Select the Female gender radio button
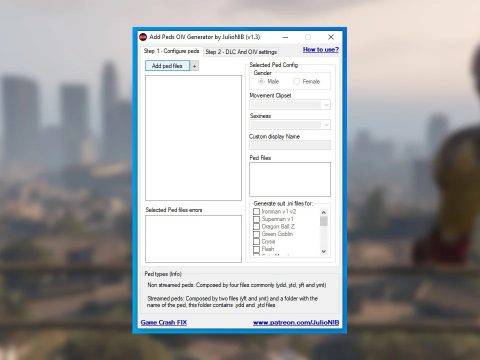The image size is (480, 360). coord(296,81)
